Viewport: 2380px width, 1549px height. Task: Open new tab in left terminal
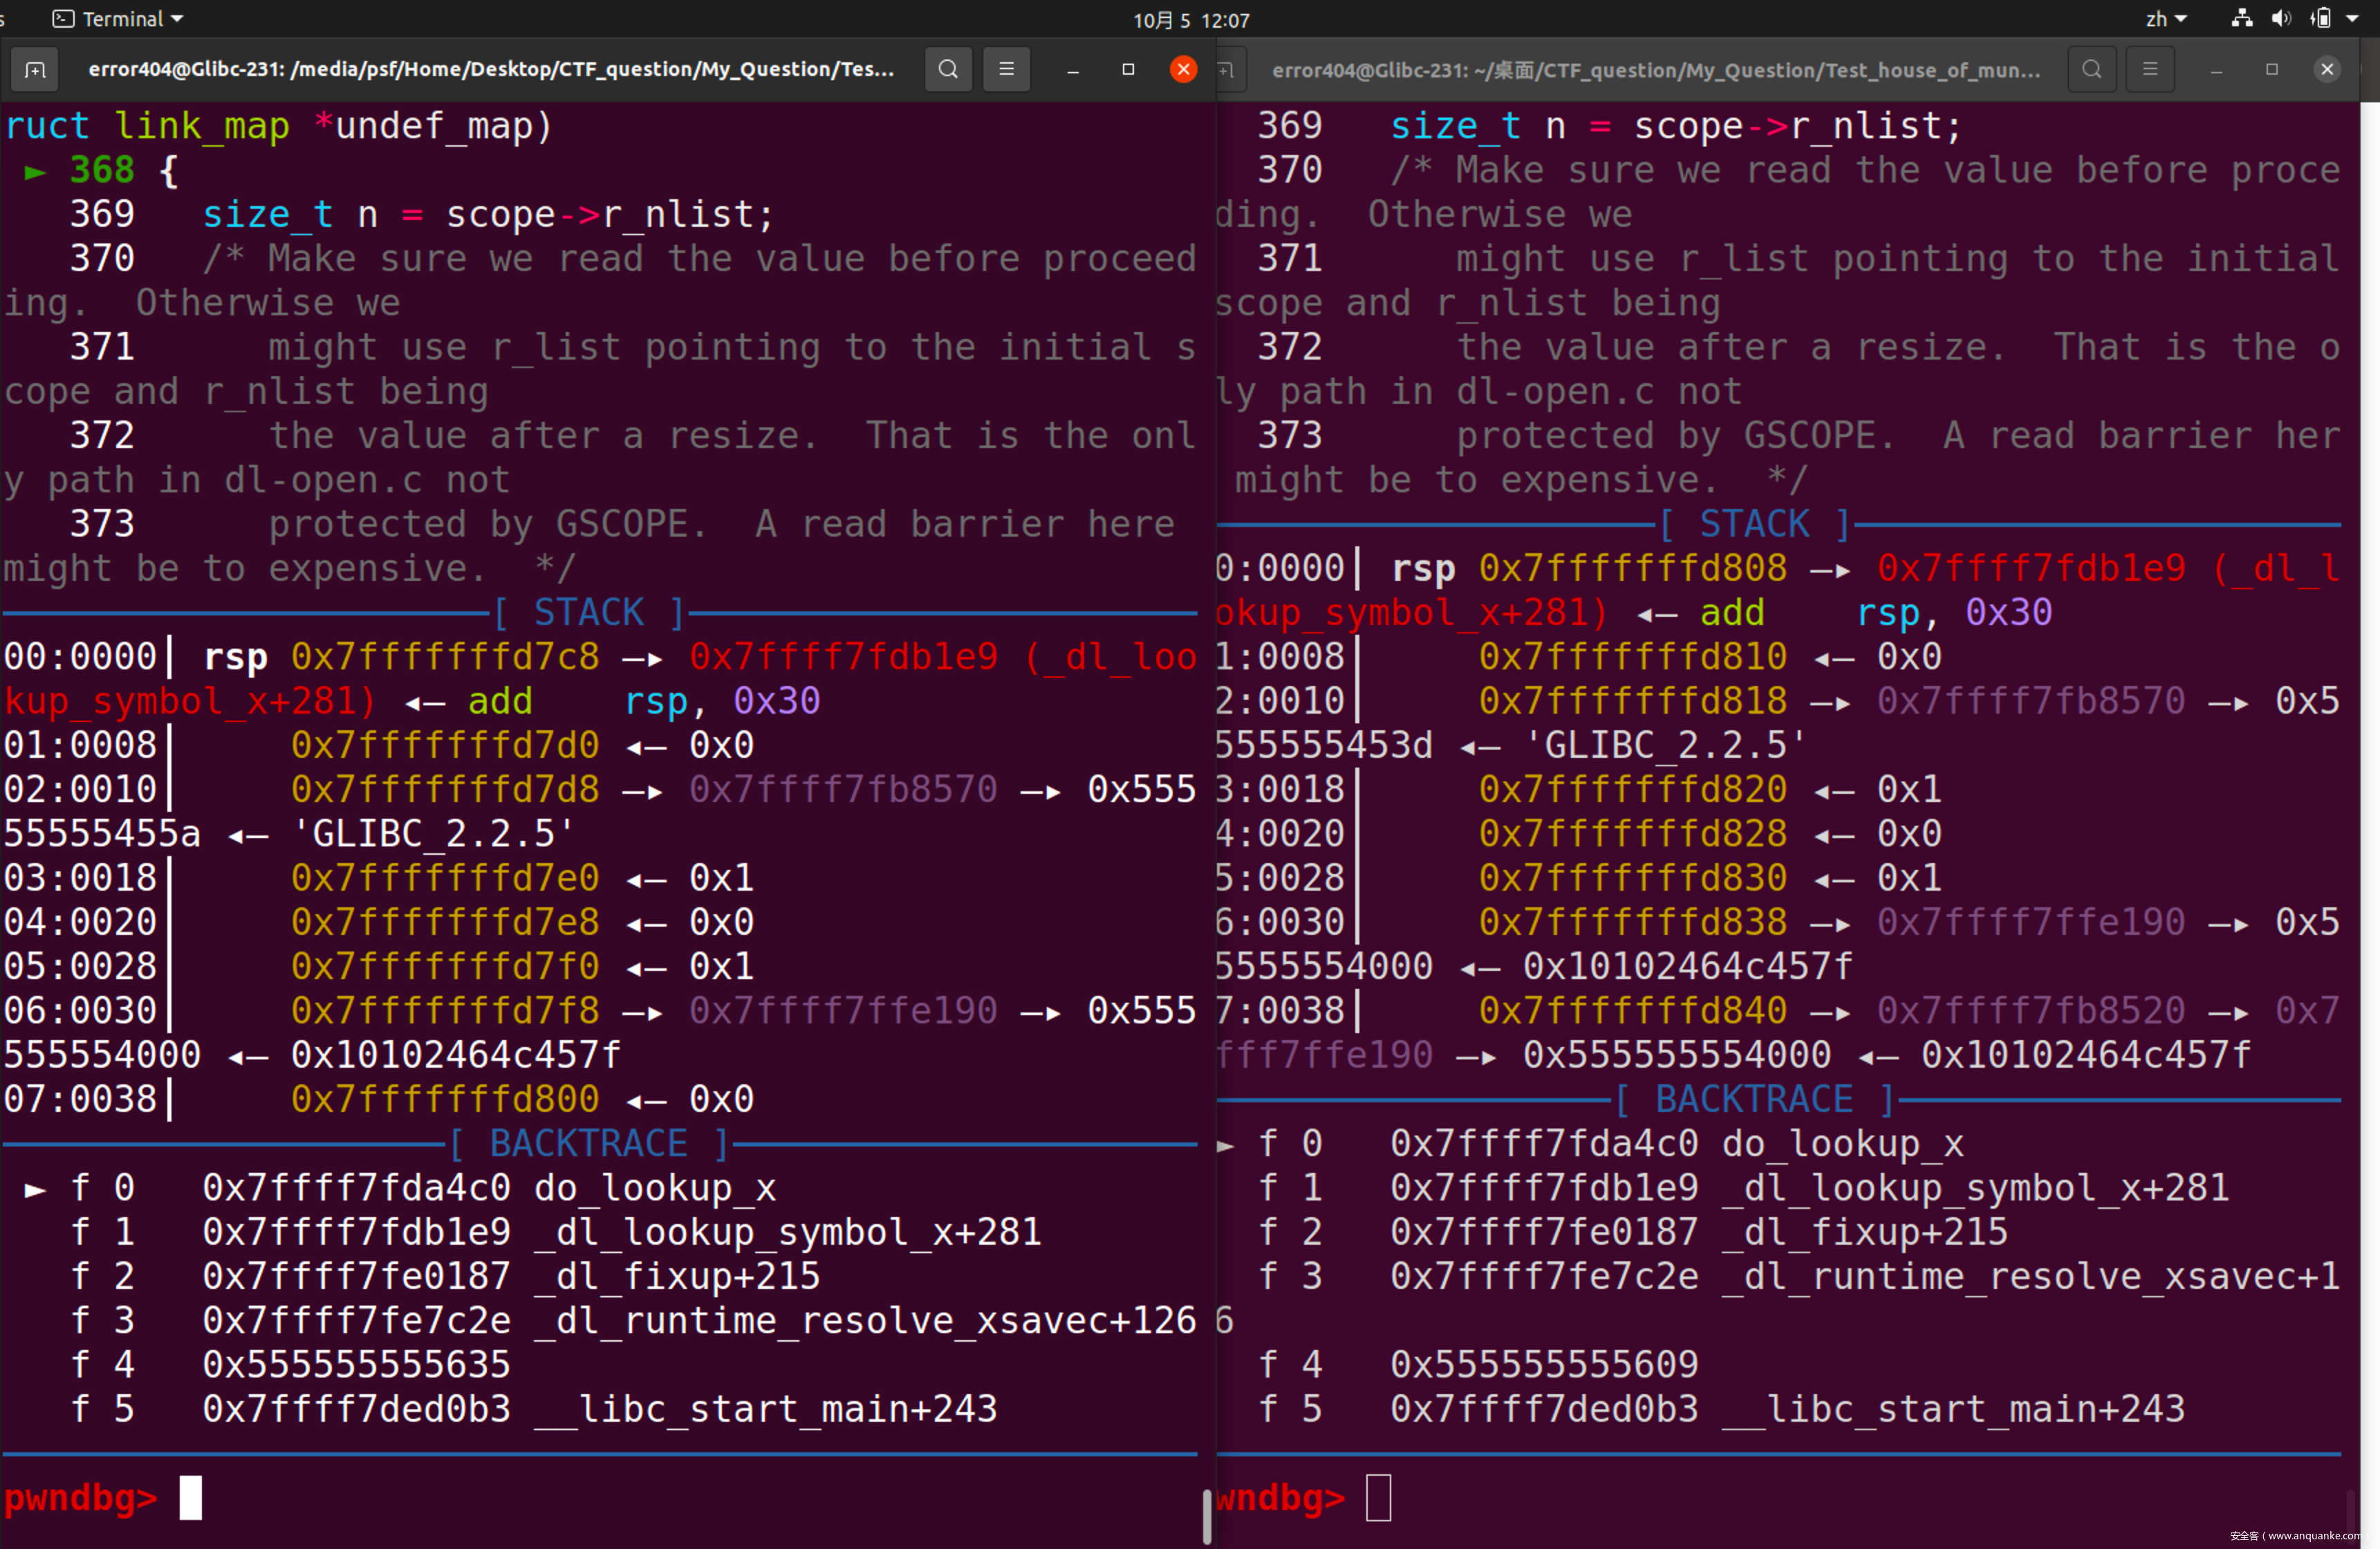[35, 70]
